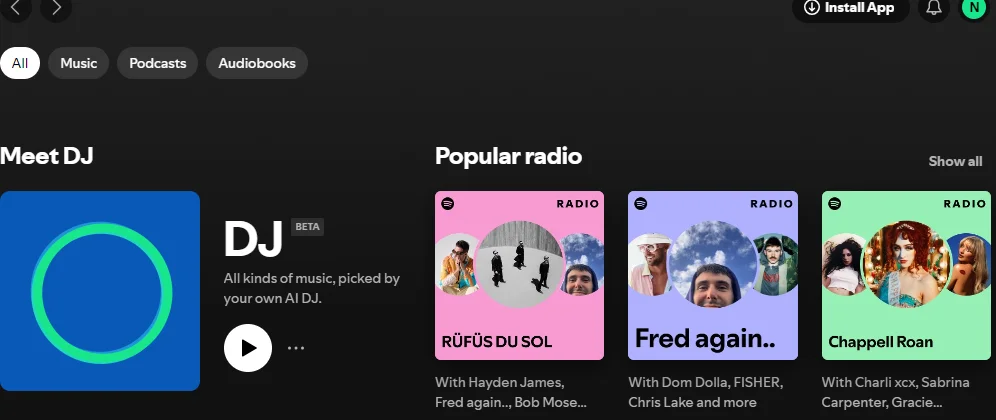Click the Install App button
The width and height of the screenshot is (996, 420).
[851, 8]
